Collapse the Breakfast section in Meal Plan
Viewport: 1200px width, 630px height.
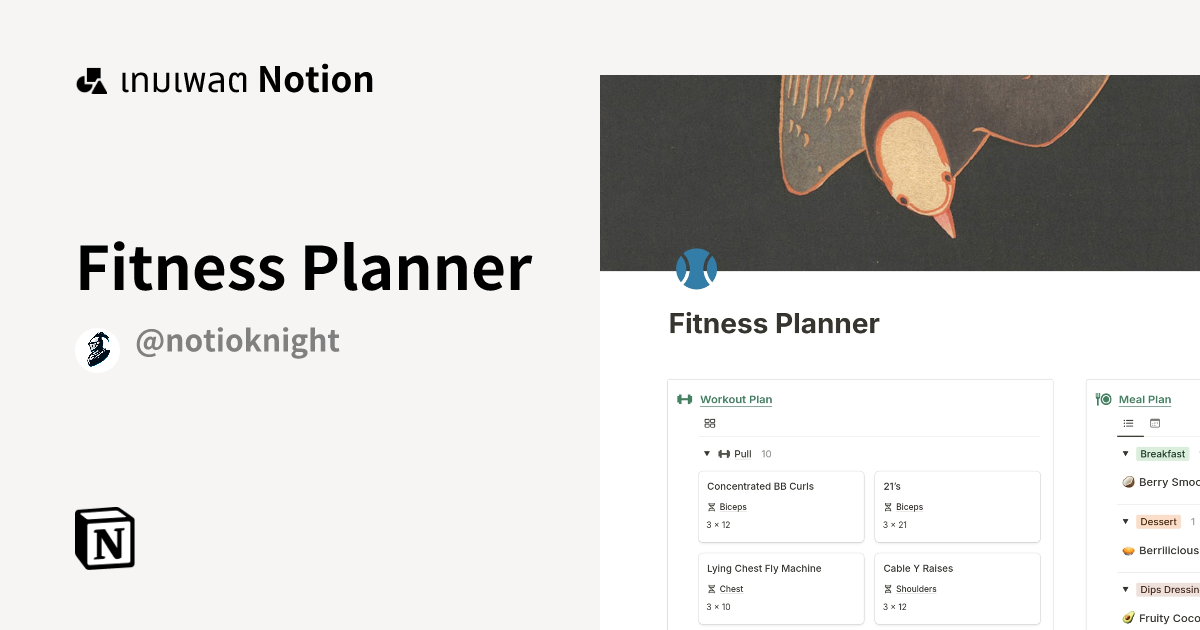(x=1125, y=453)
